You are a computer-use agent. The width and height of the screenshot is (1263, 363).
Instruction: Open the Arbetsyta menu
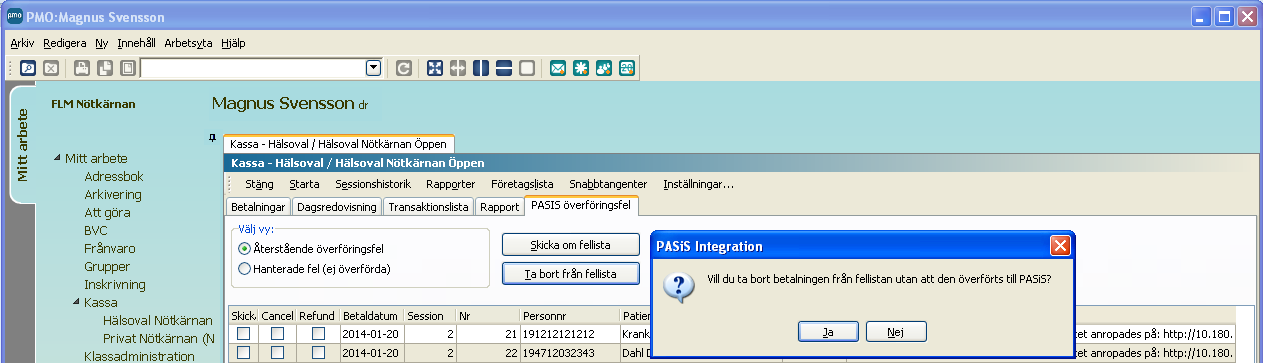(189, 43)
